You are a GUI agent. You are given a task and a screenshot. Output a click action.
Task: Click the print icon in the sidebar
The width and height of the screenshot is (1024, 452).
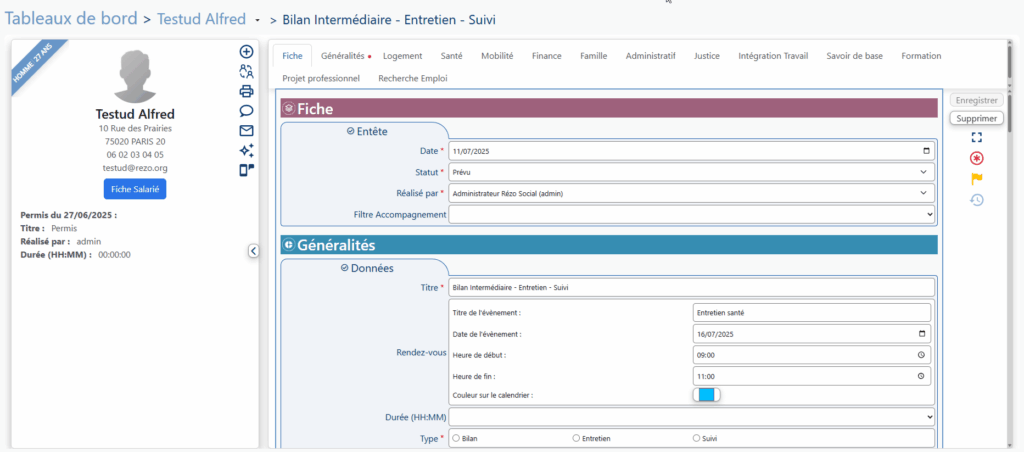click(x=247, y=91)
